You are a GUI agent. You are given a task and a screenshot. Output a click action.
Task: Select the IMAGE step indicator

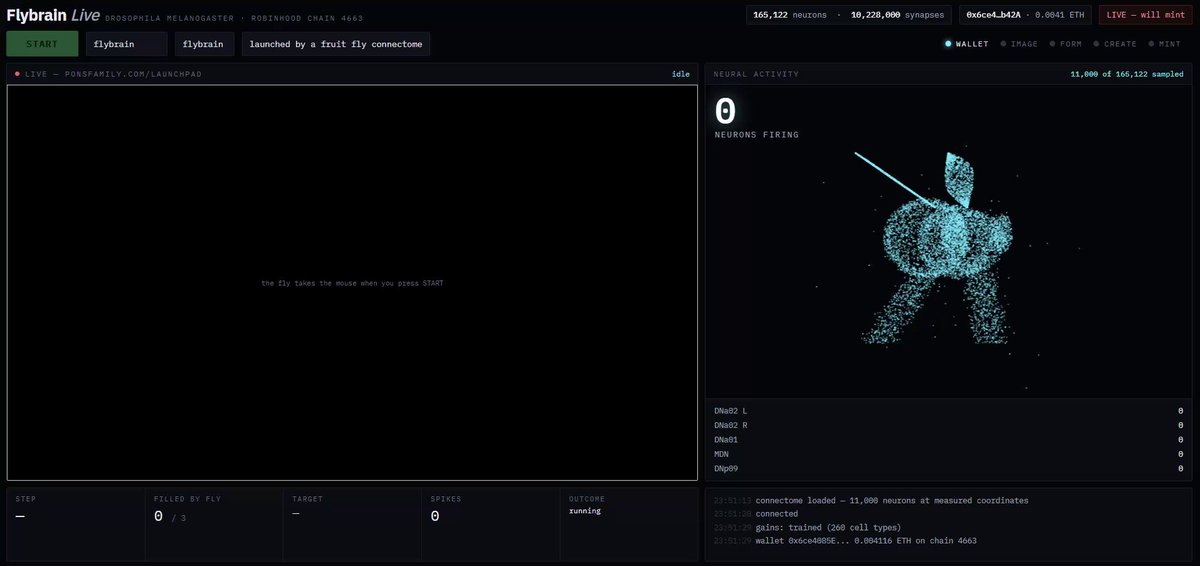tap(1019, 44)
